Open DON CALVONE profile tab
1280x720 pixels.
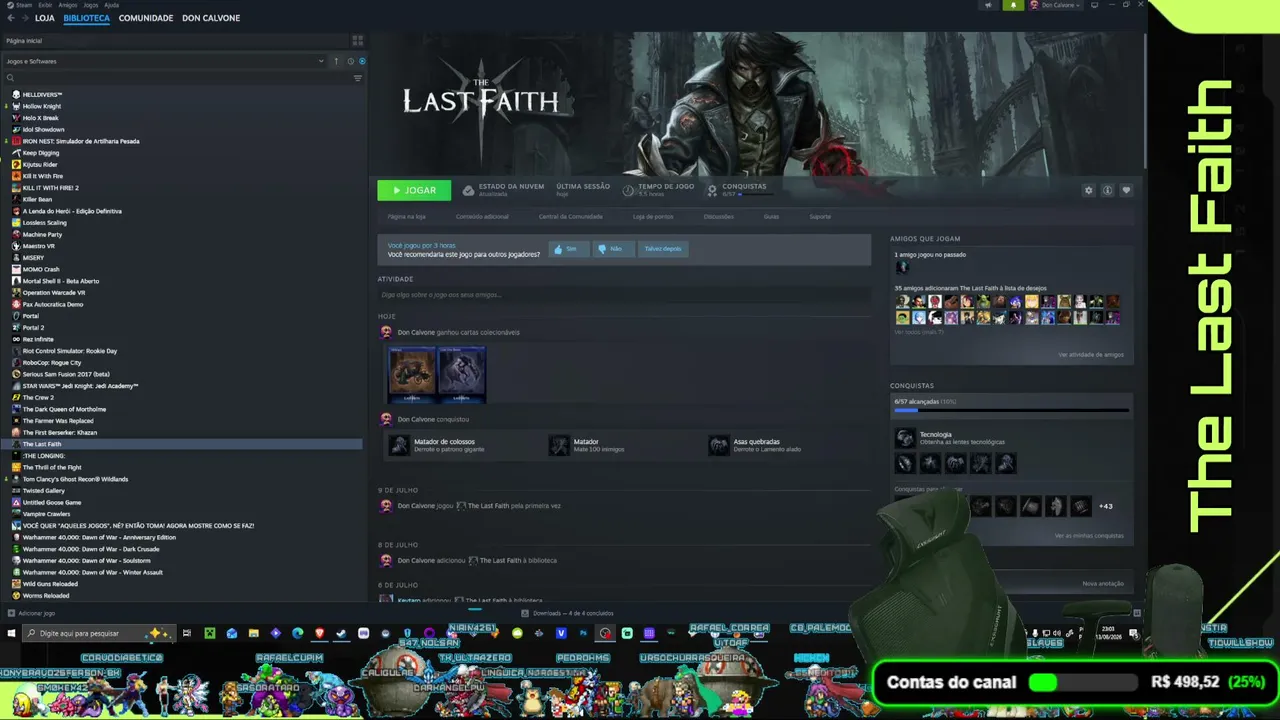(x=211, y=18)
